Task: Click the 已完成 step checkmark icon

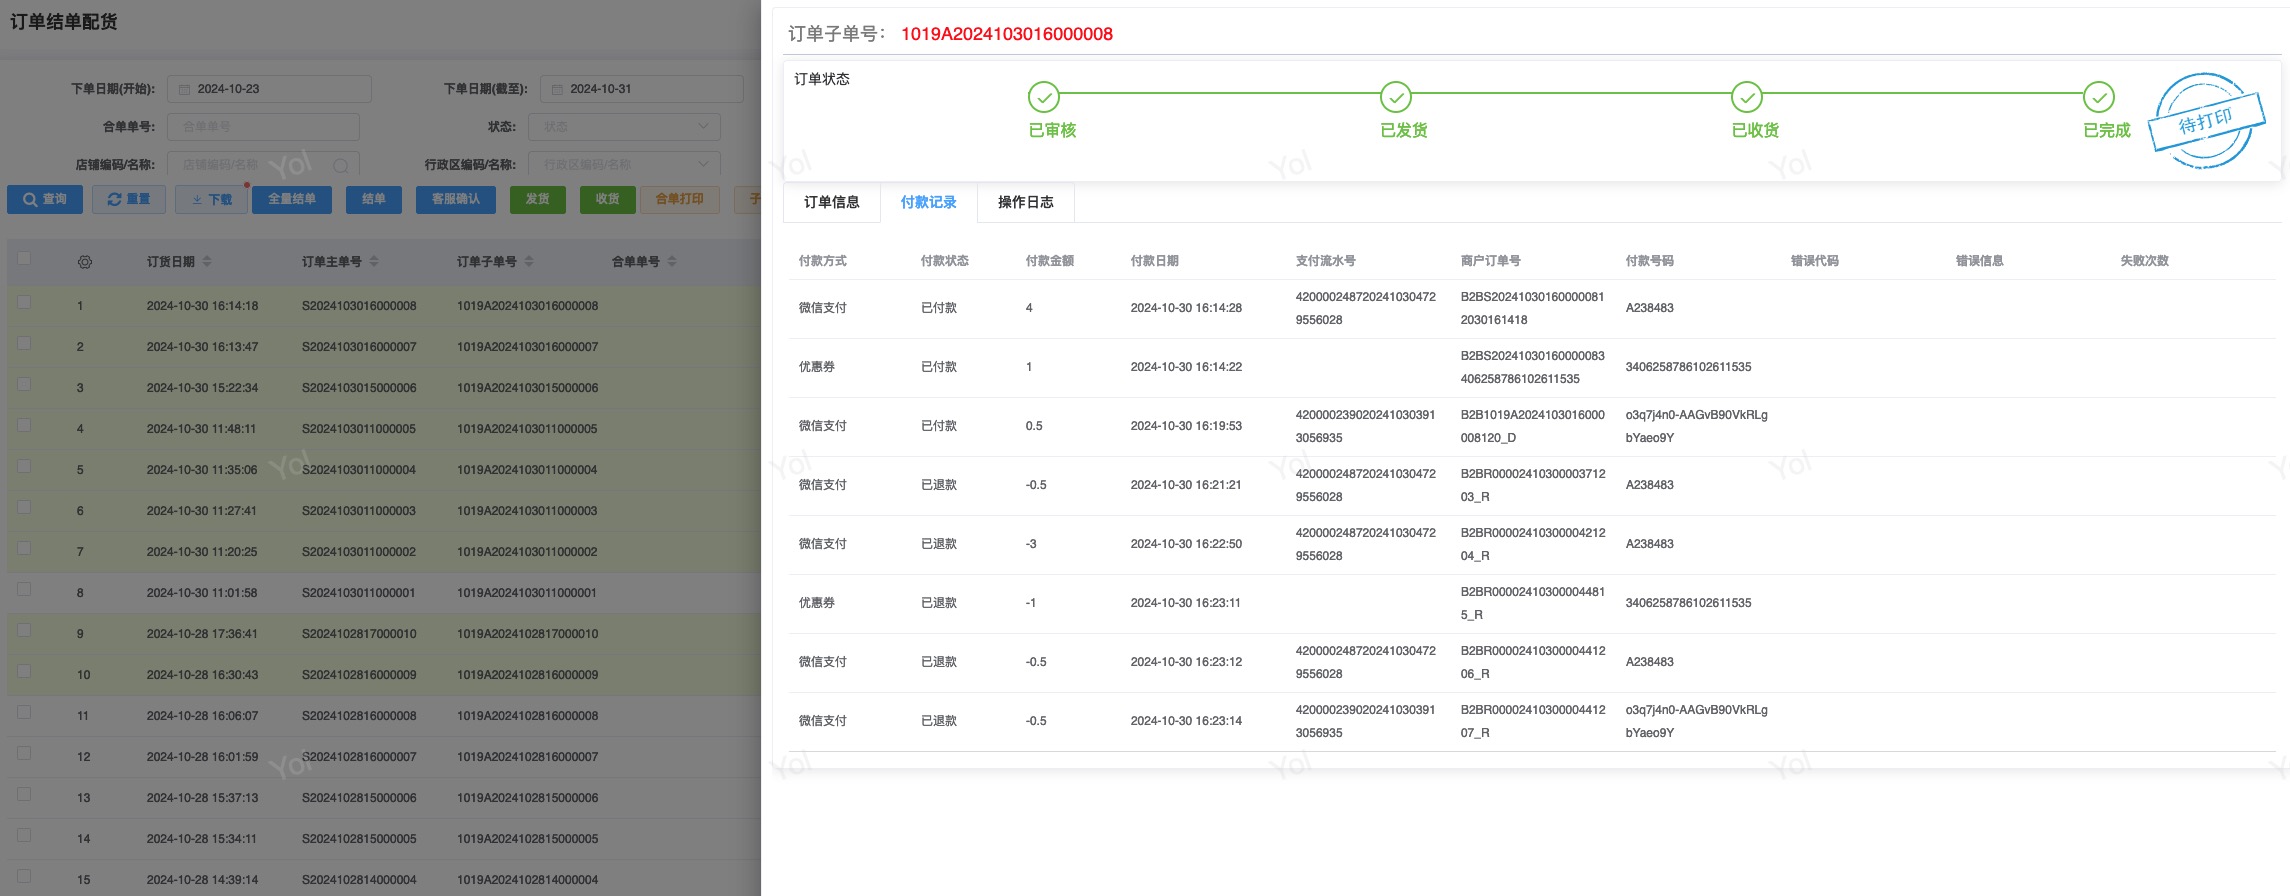Action: coord(2098,97)
